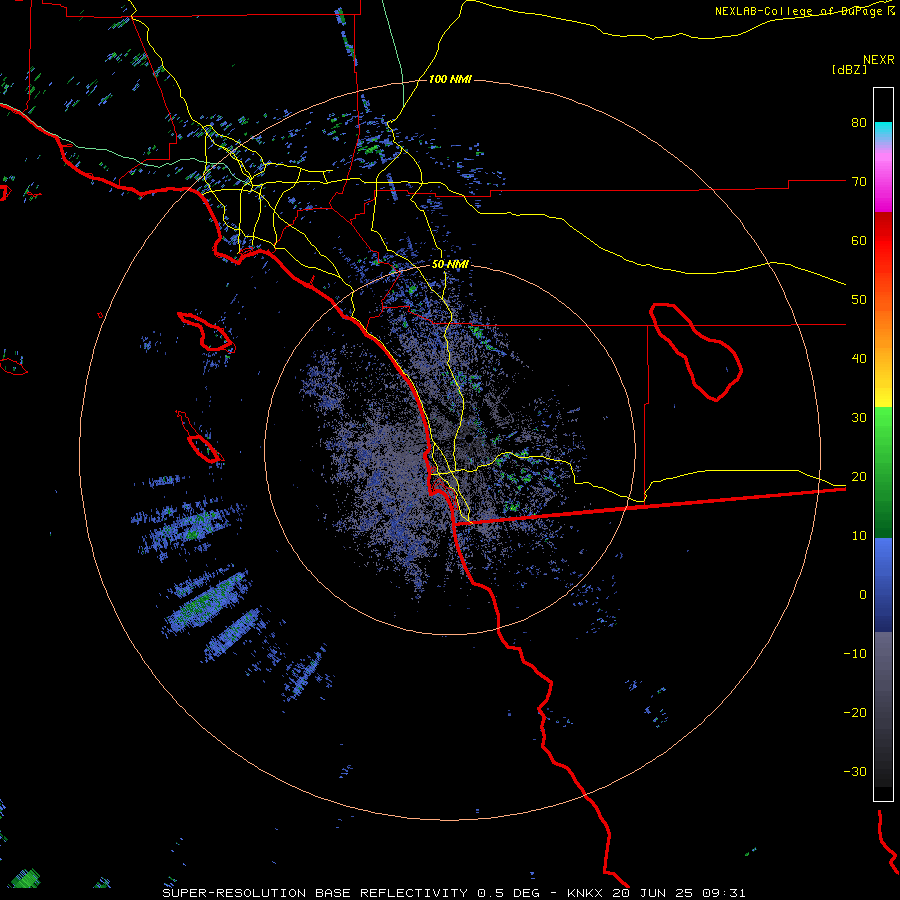Click the NEXLAB-College of DuPage credit text
900x900 pixels.
[x=805, y=11]
